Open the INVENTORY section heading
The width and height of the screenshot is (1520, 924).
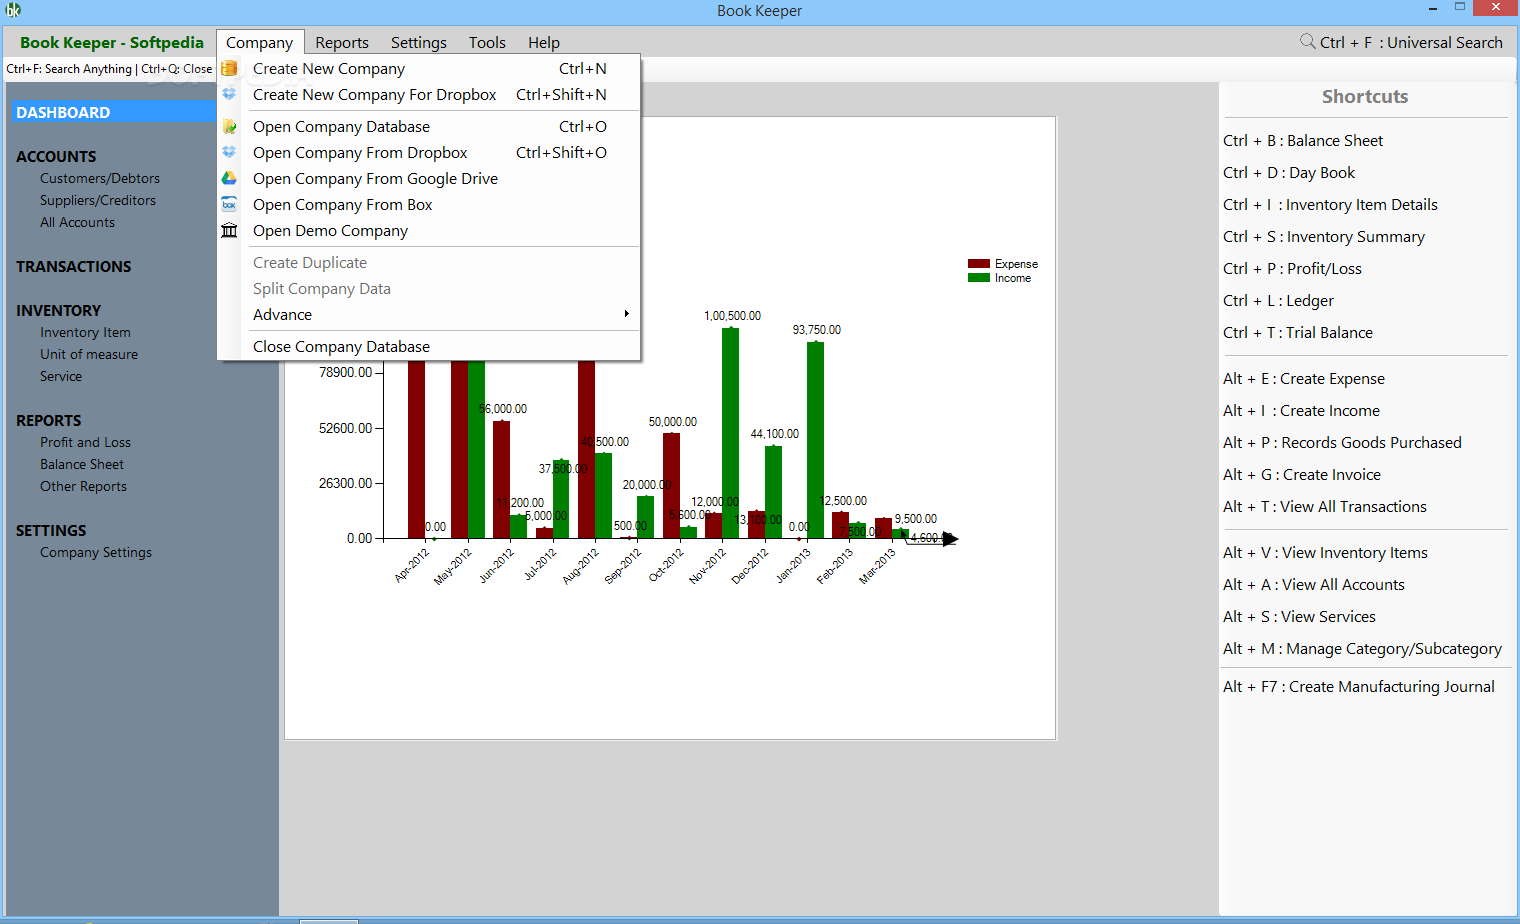click(58, 311)
